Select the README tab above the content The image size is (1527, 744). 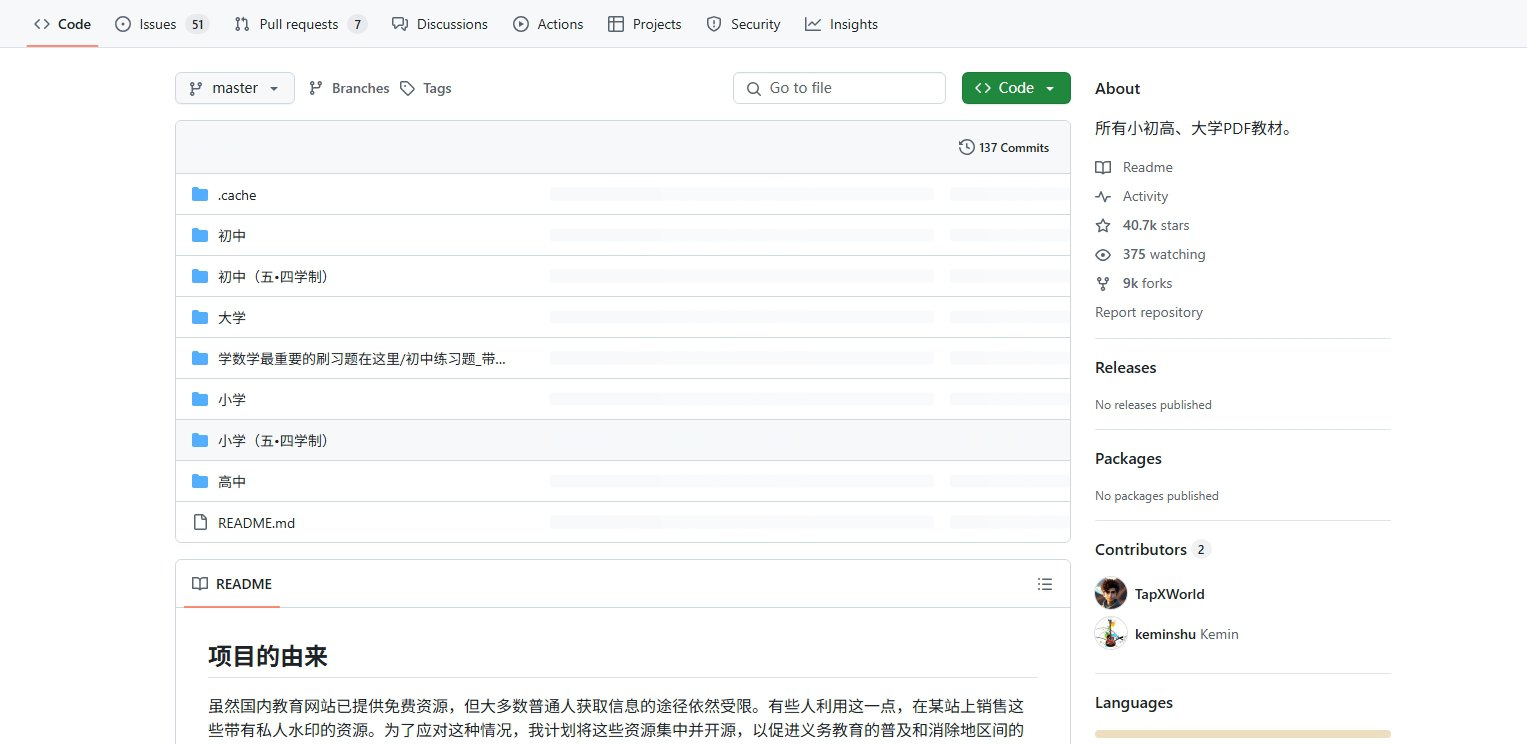pyautogui.click(x=232, y=584)
